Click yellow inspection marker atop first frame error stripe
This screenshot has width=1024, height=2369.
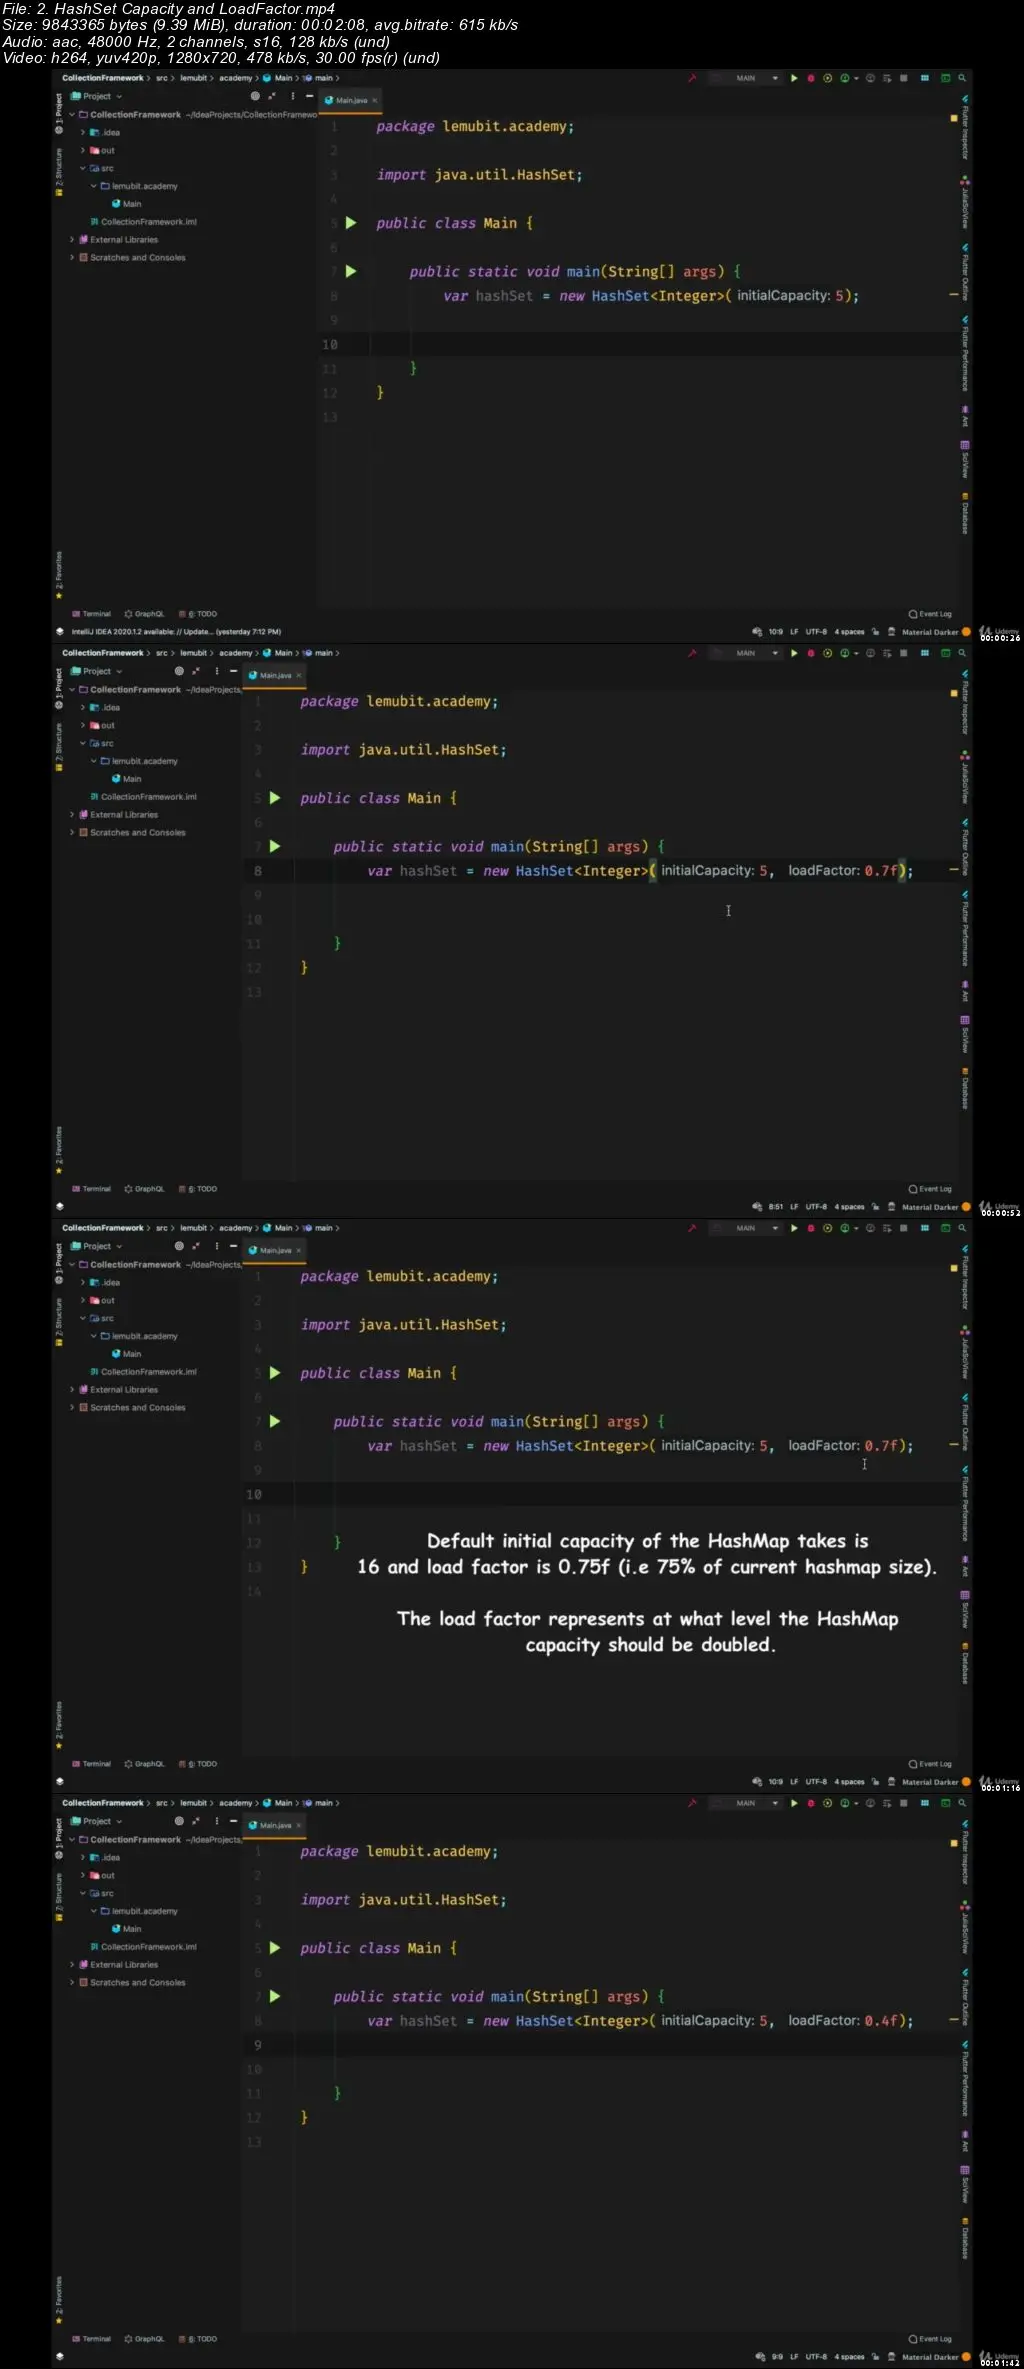(x=953, y=118)
